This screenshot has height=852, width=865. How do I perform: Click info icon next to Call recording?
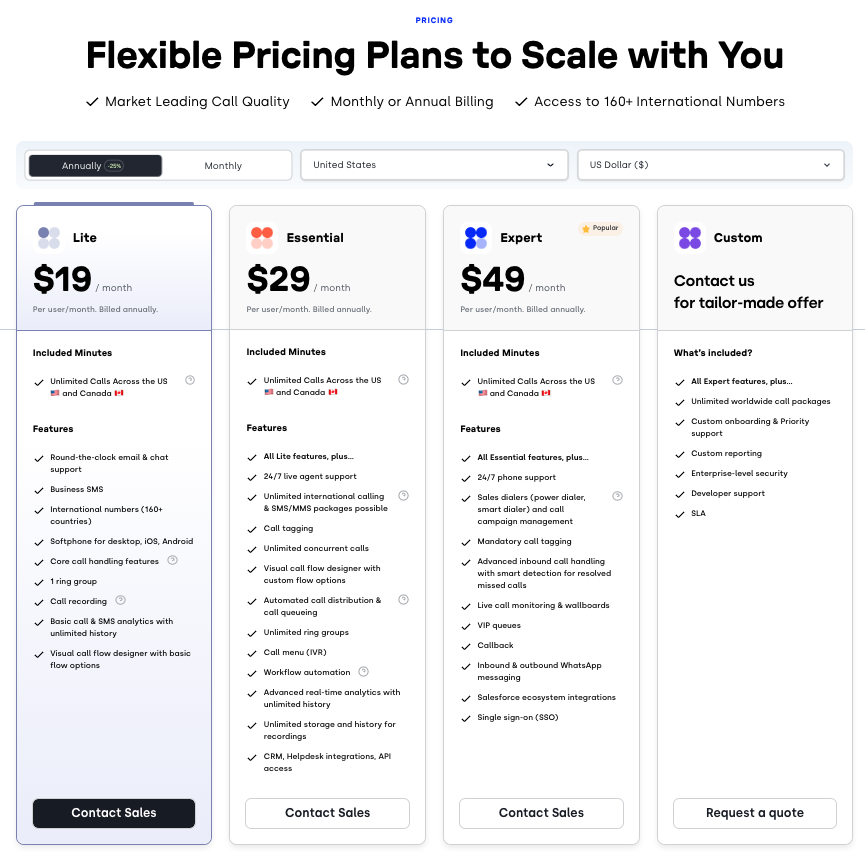pos(121,600)
